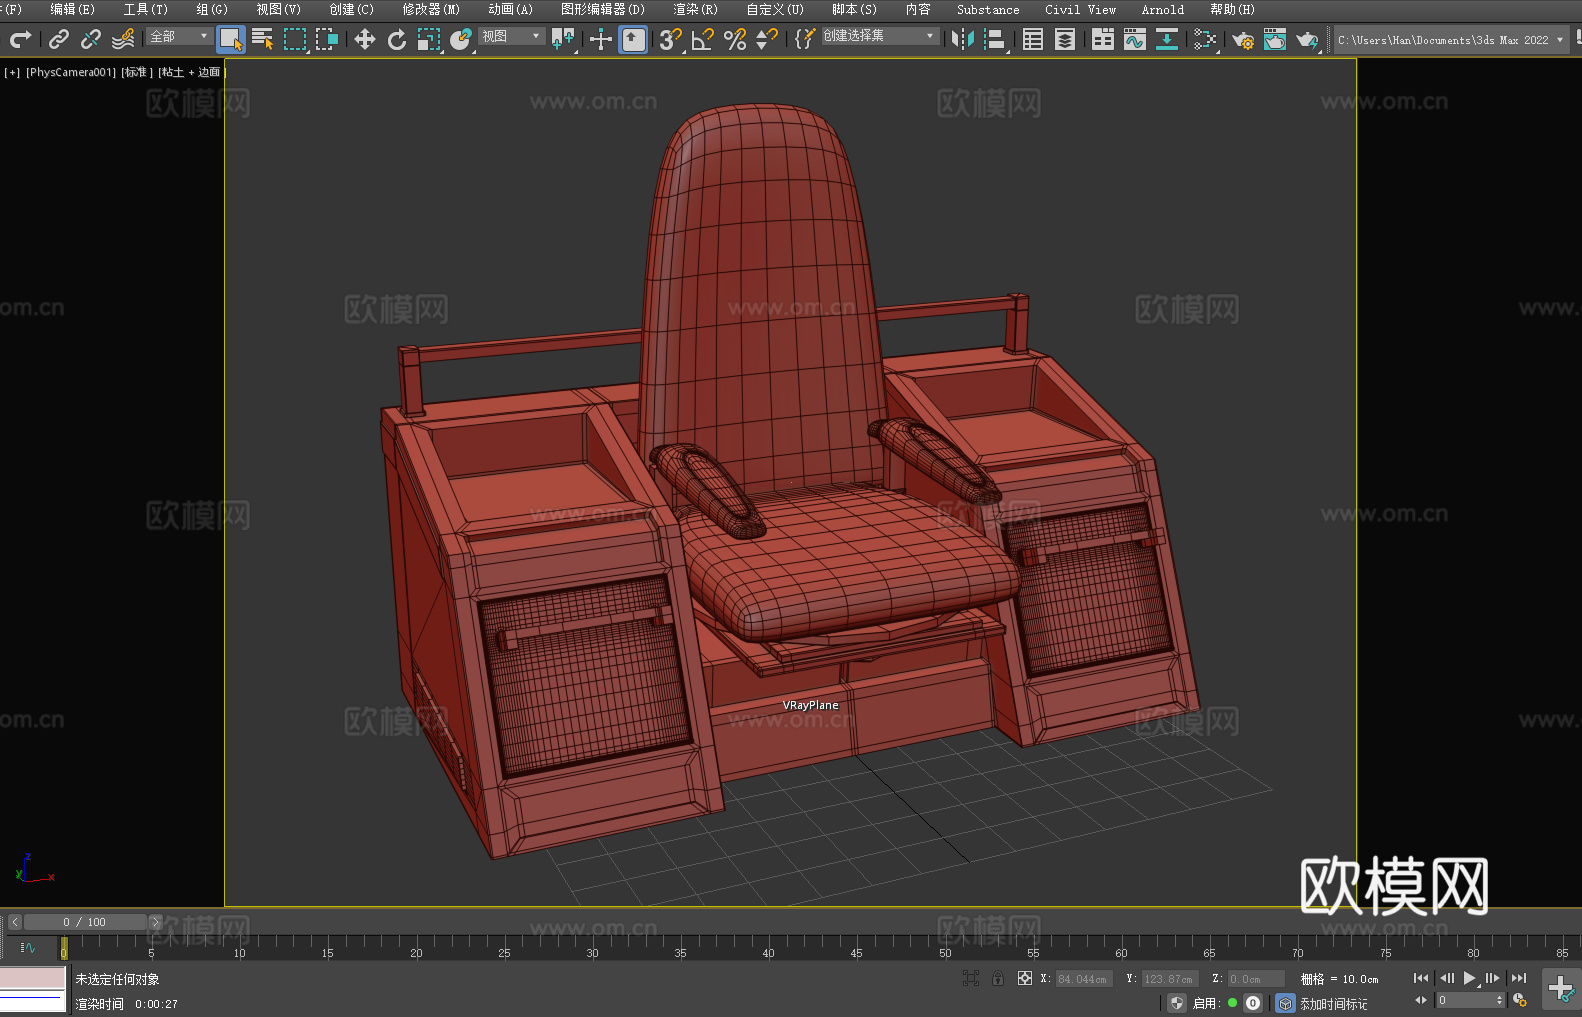Go to the start frame
This screenshot has height=1017, width=1582.
(x=1421, y=978)
